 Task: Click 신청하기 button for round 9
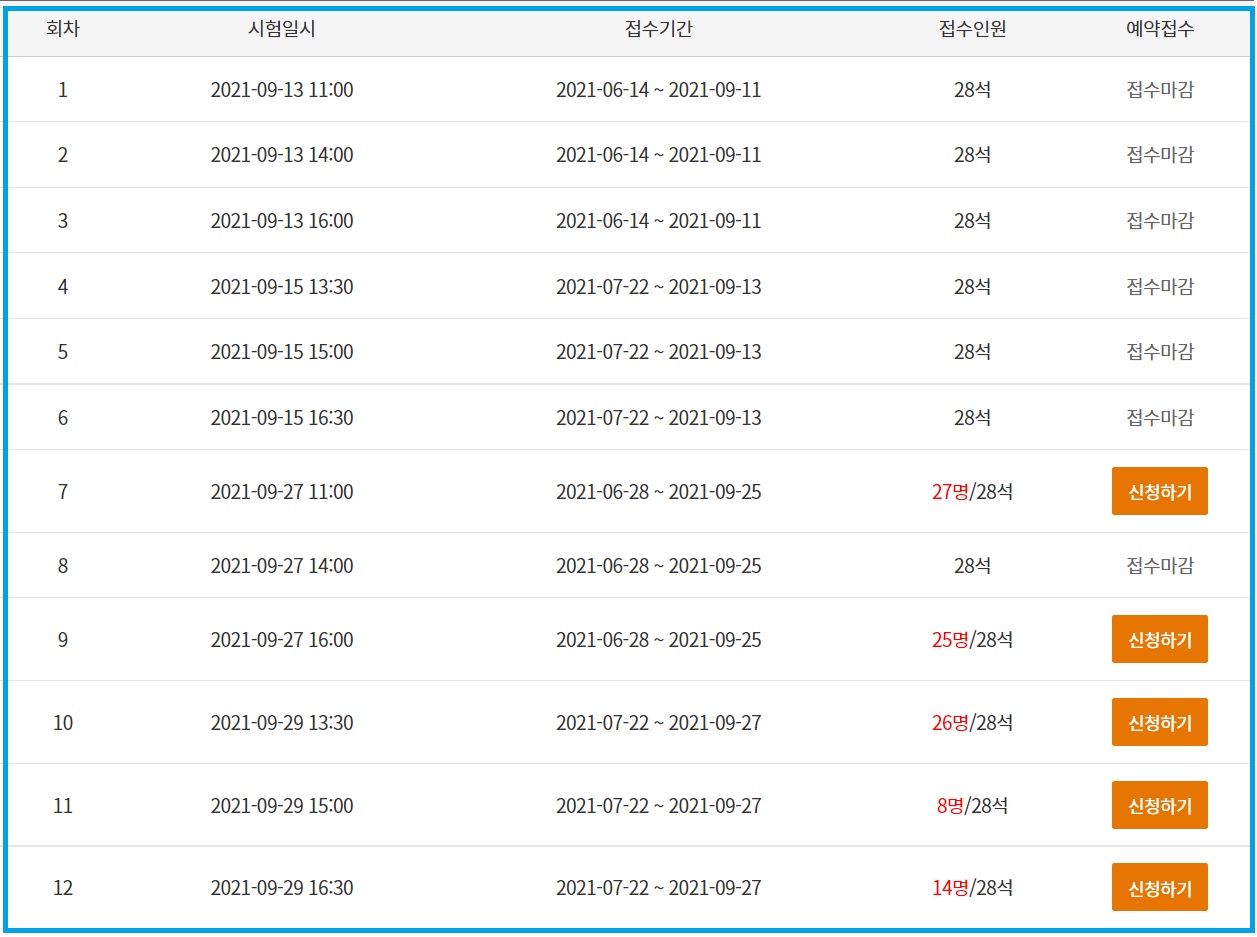(x=1159, y=639)
